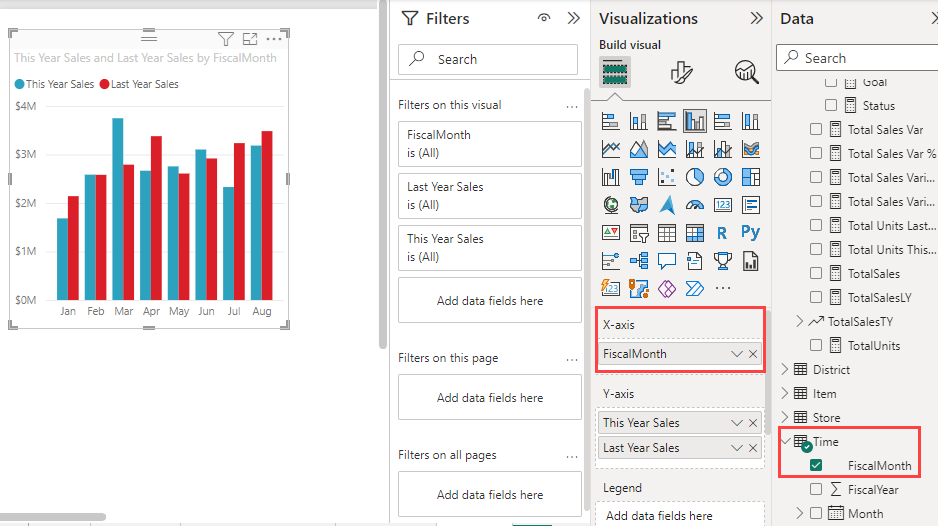Choose the Line chart visual
Image resolution: width=938 pixels, height=526 pixels.
click(610, 149)
